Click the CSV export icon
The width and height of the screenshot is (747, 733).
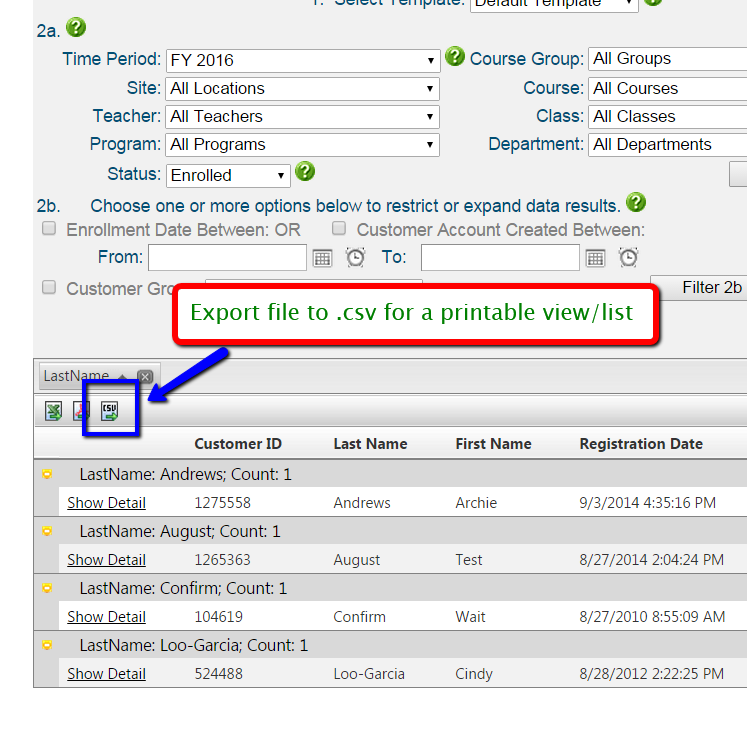[110, 410]
